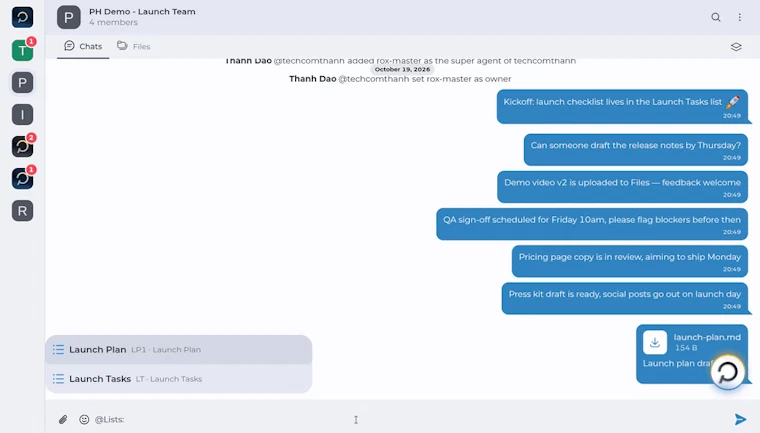Click the Pricing page copy message
This screenshot has height=433, width=760.
(x=630, y=261)
